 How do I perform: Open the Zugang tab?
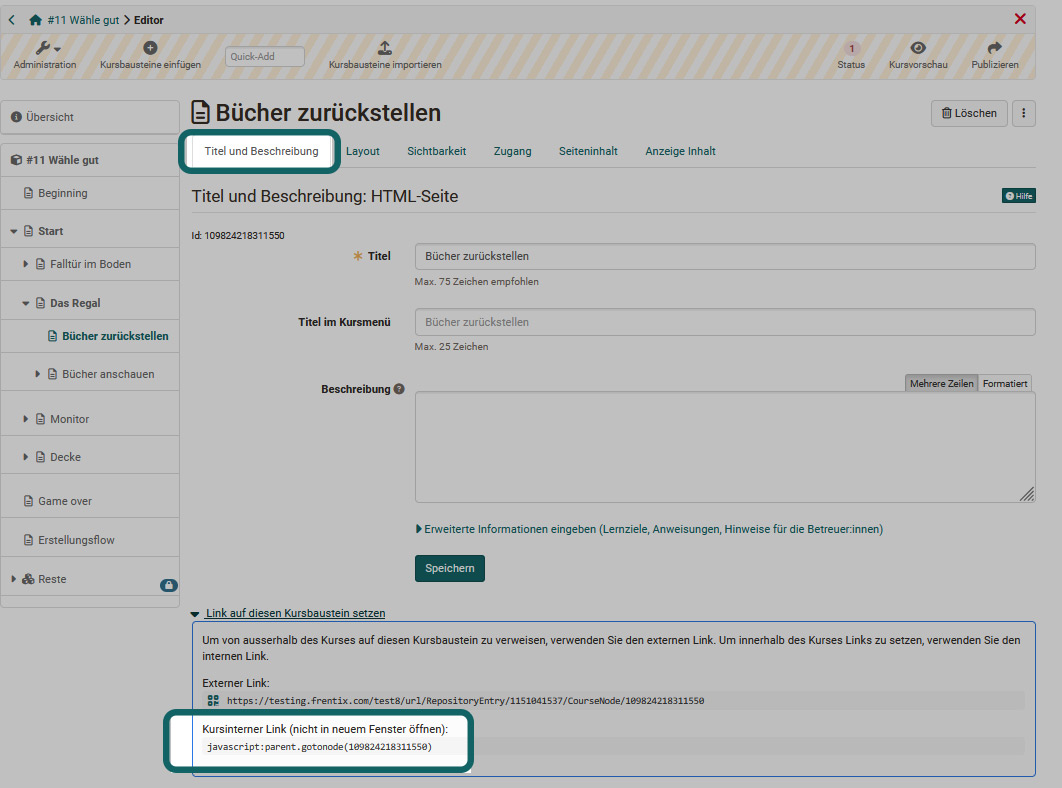[x=512, y=151]
